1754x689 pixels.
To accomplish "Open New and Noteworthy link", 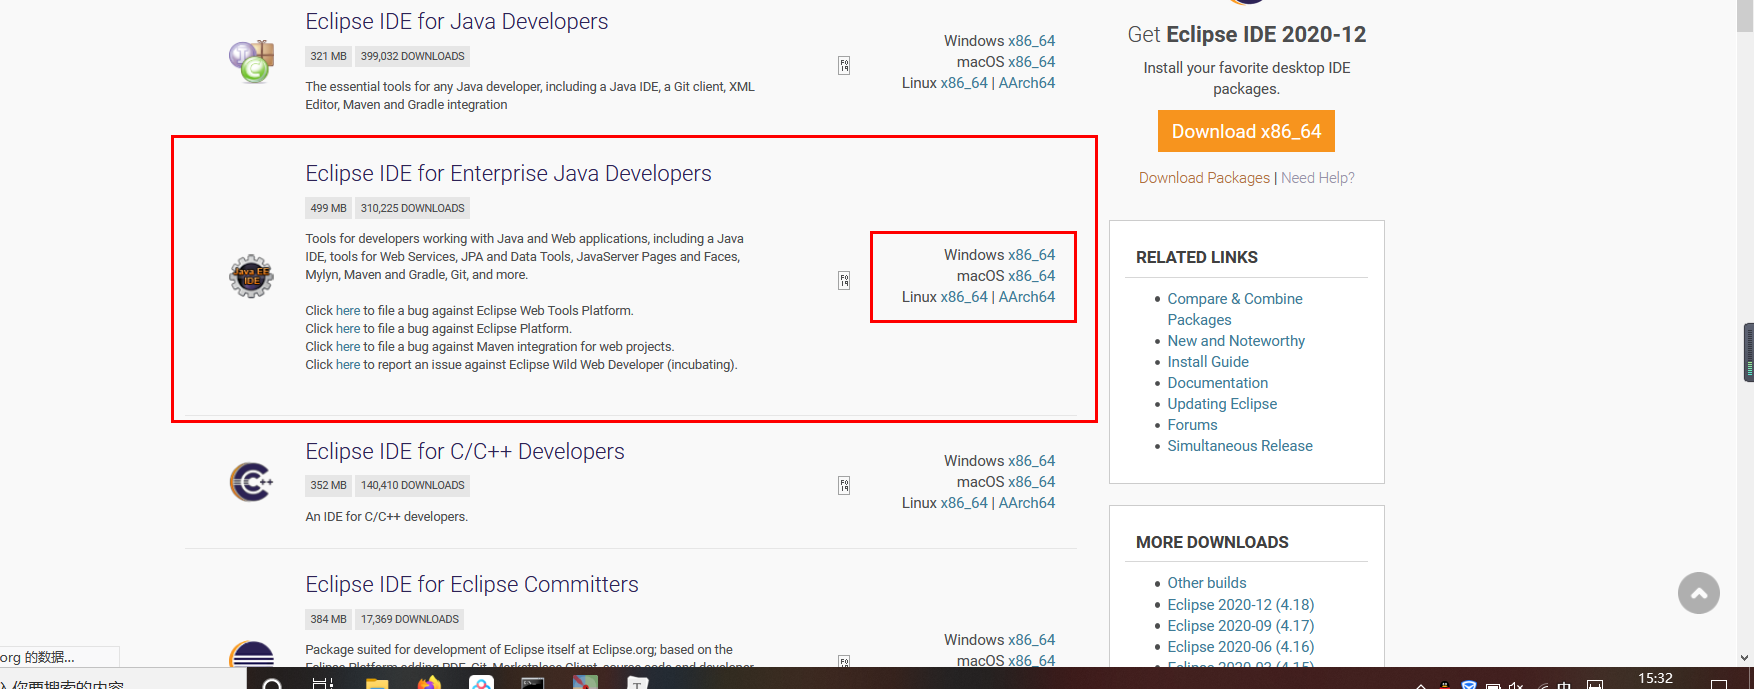I will click(1236, 341).
